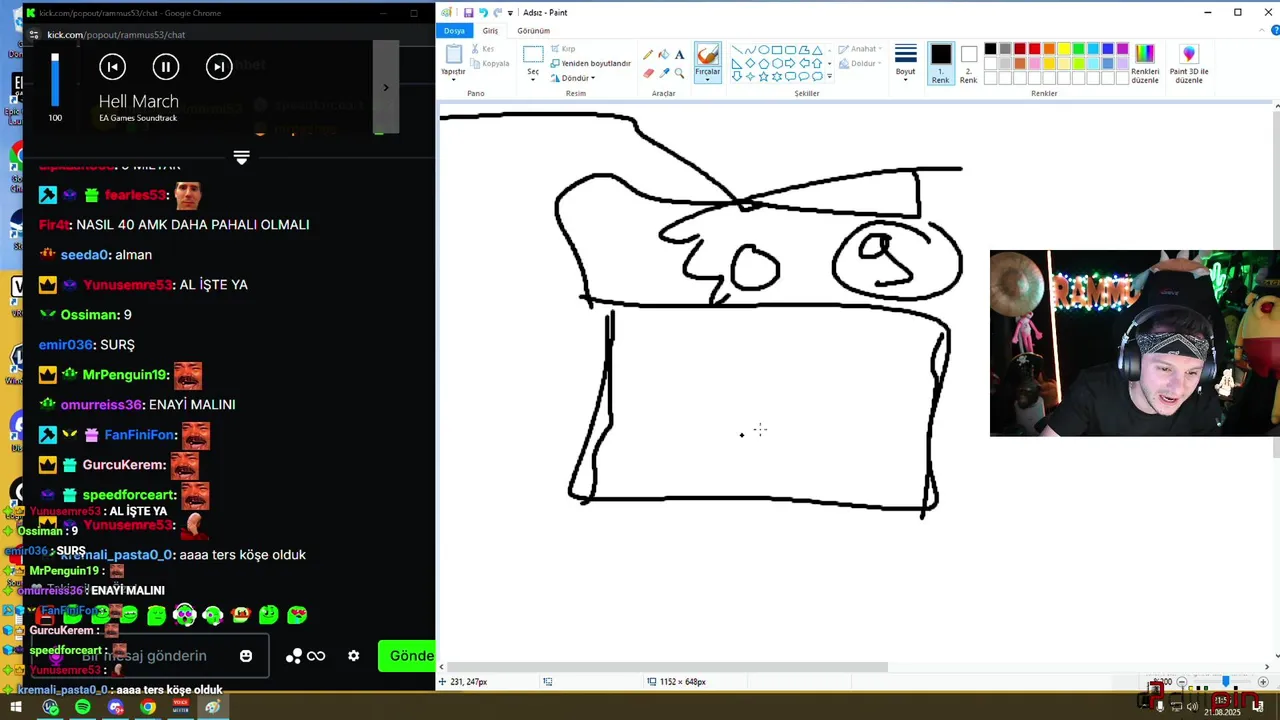Open the Döndür rotate dropdown
1280x720 pixels.
tap(573, 78)
